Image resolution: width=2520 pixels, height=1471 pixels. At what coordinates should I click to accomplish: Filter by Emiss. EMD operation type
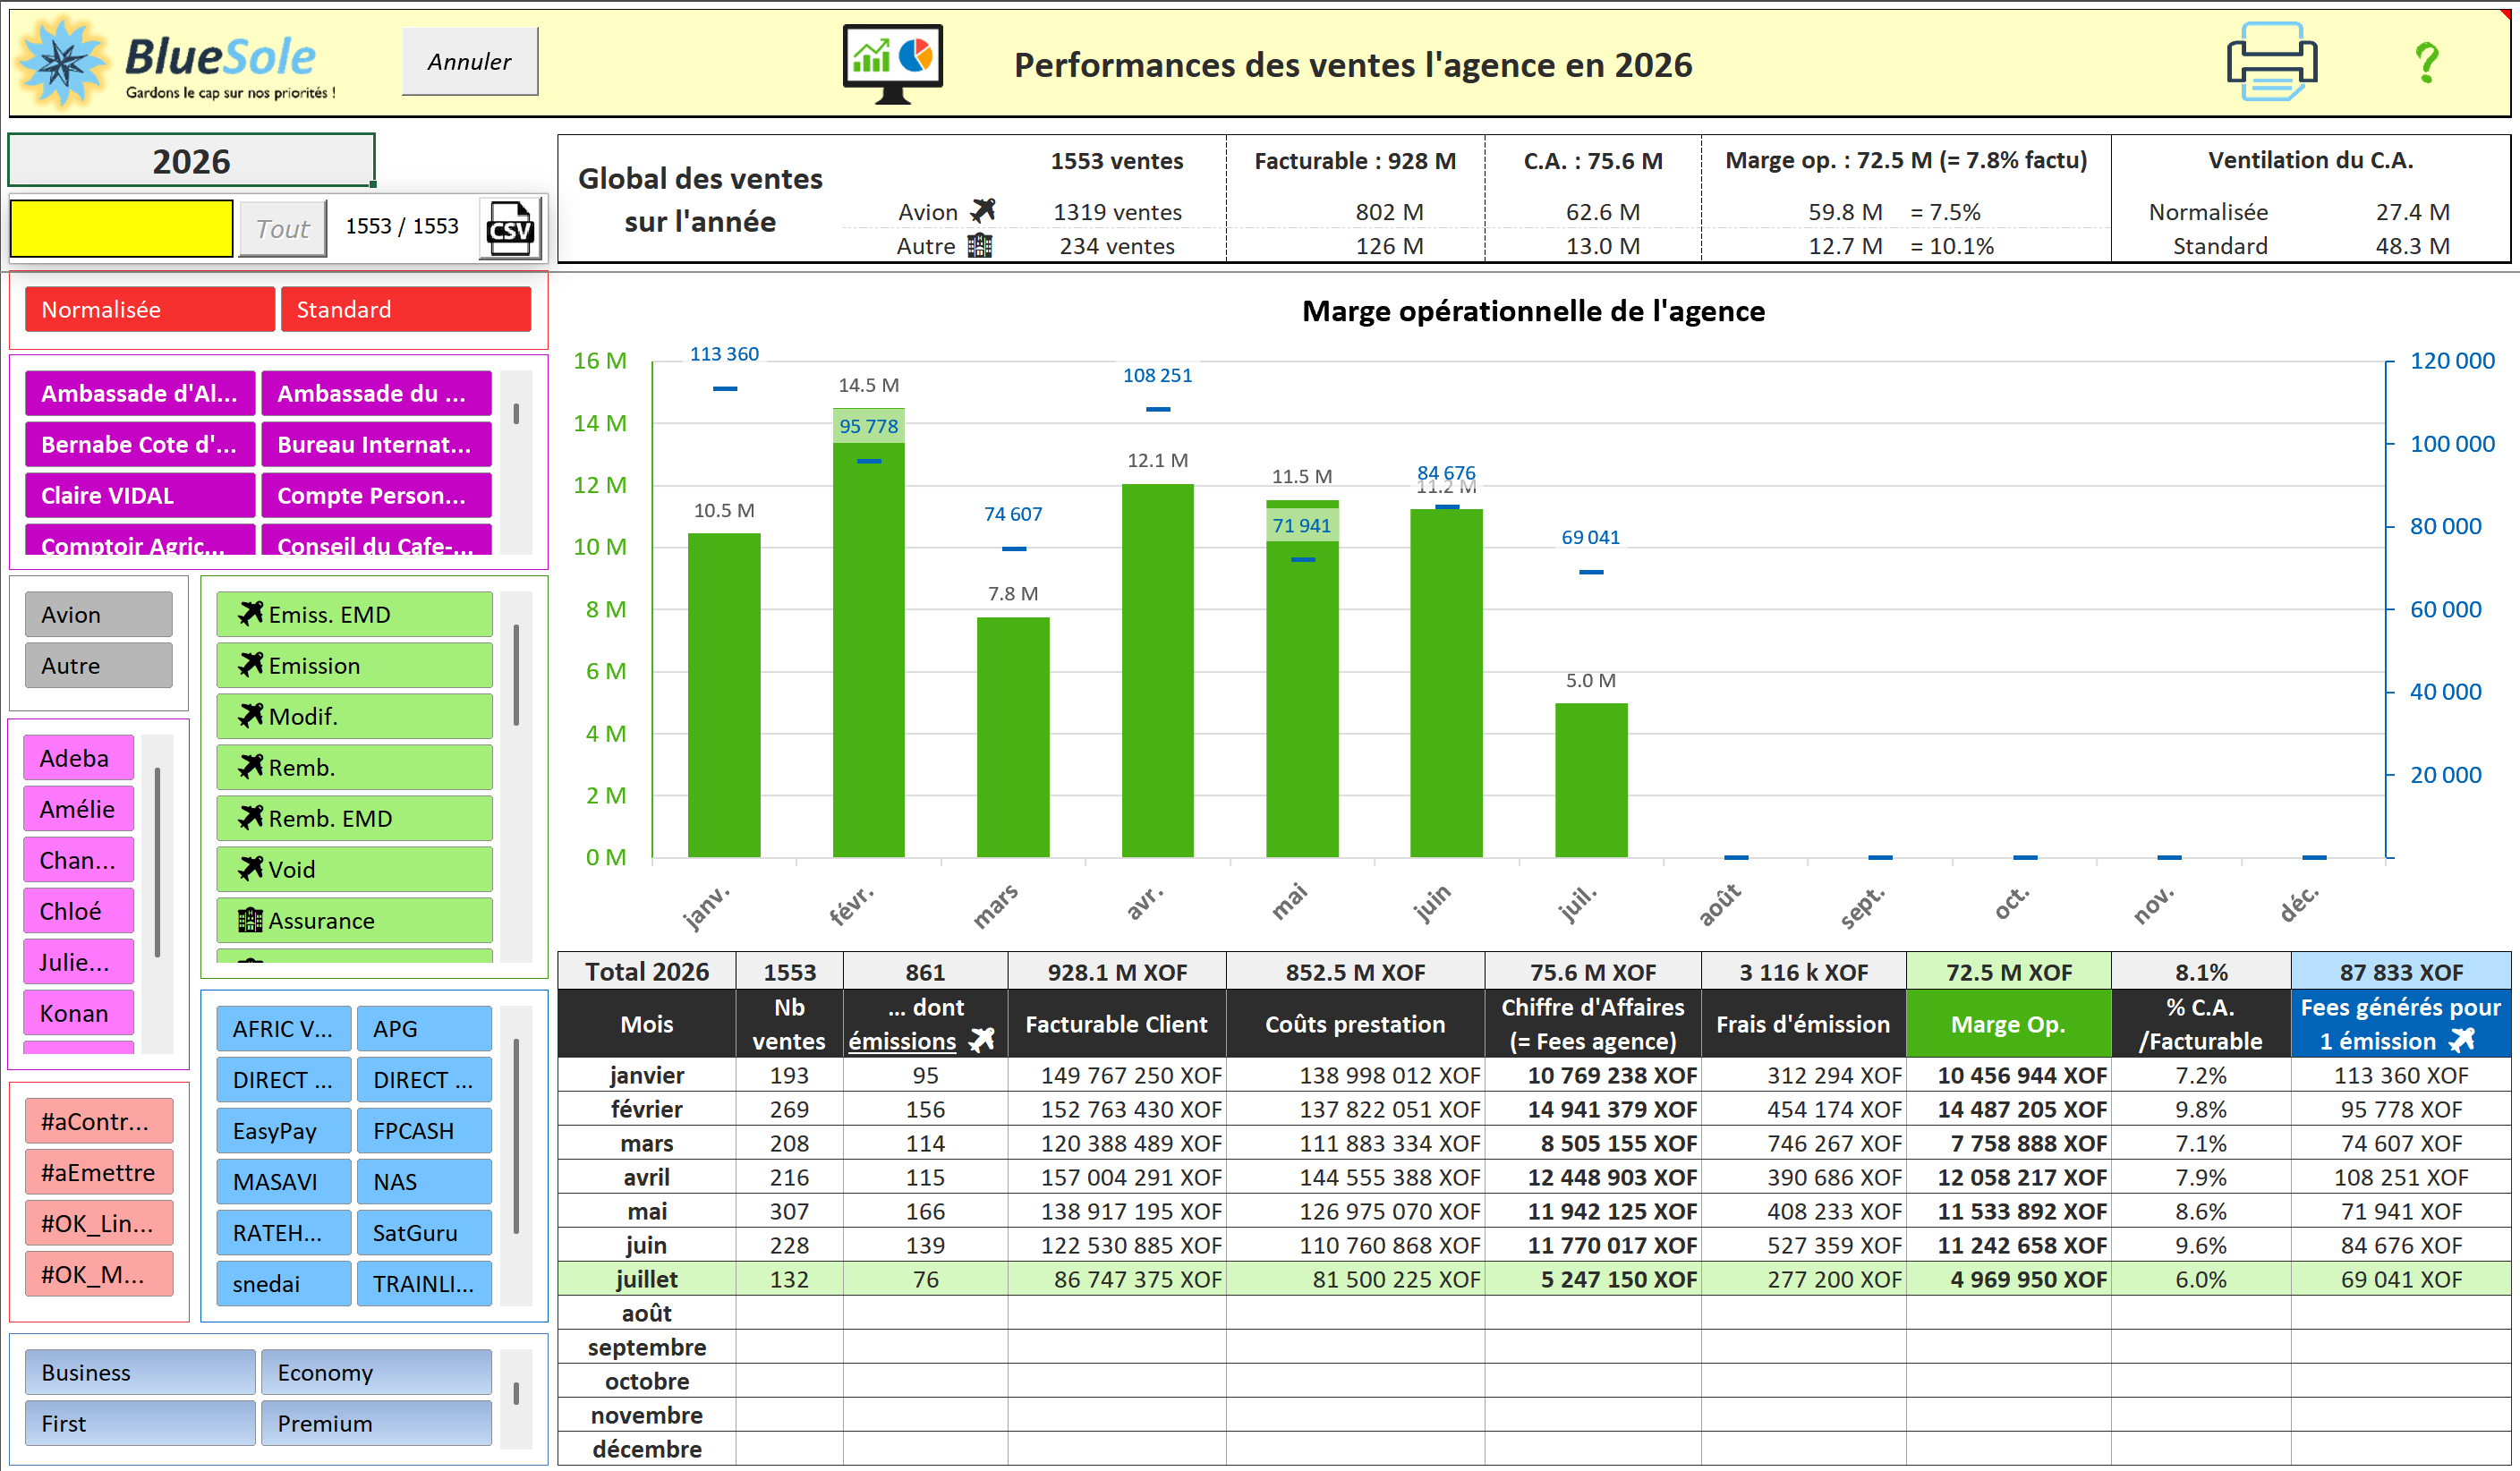(355, 615)
